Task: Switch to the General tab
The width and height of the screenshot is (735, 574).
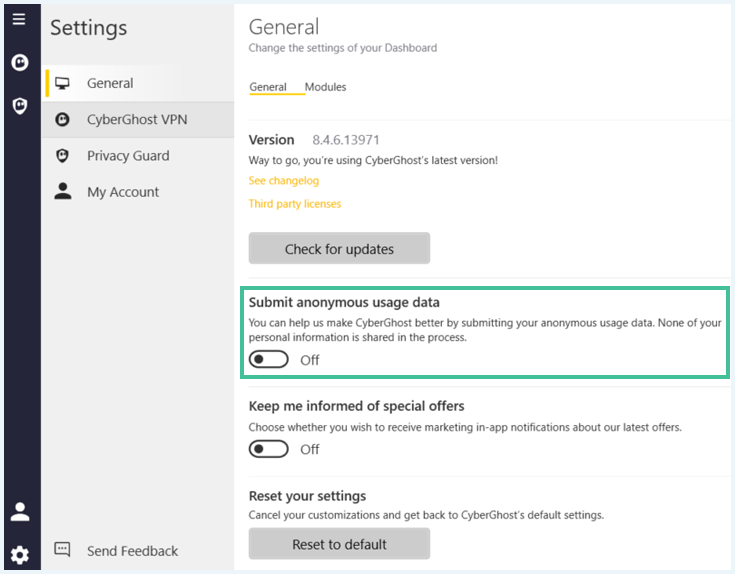Action: click(268, 87)
